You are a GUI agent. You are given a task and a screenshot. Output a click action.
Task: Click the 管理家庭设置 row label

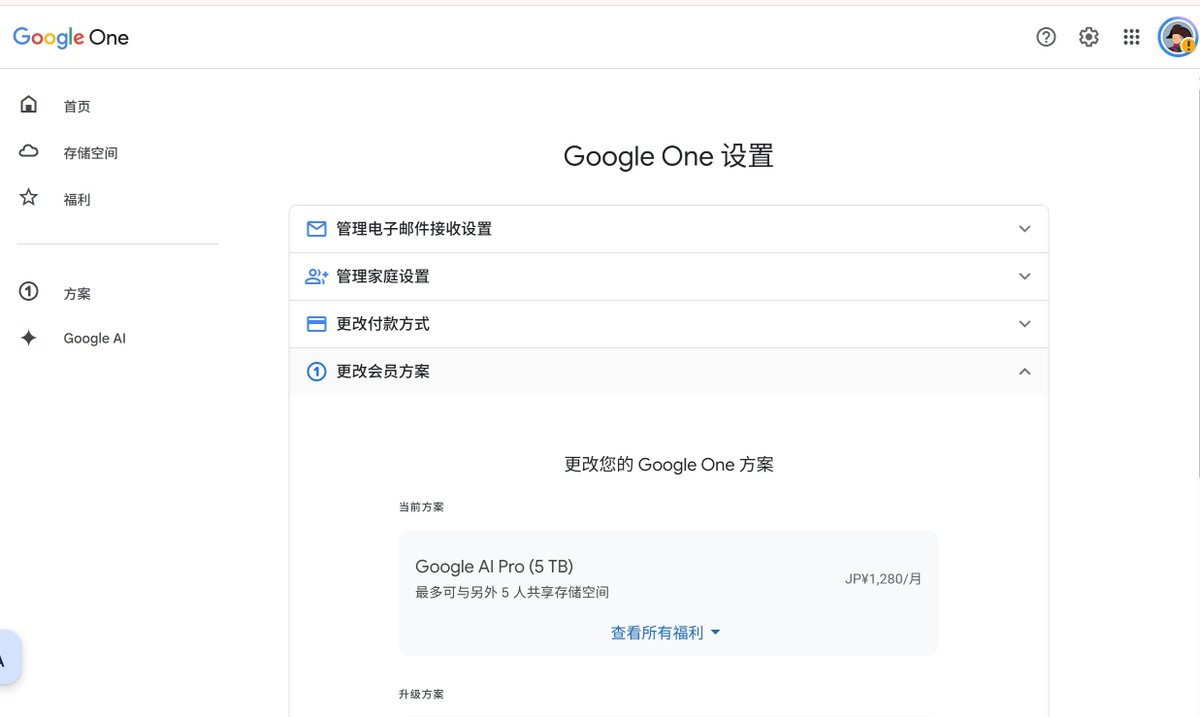tap(383, 276)
